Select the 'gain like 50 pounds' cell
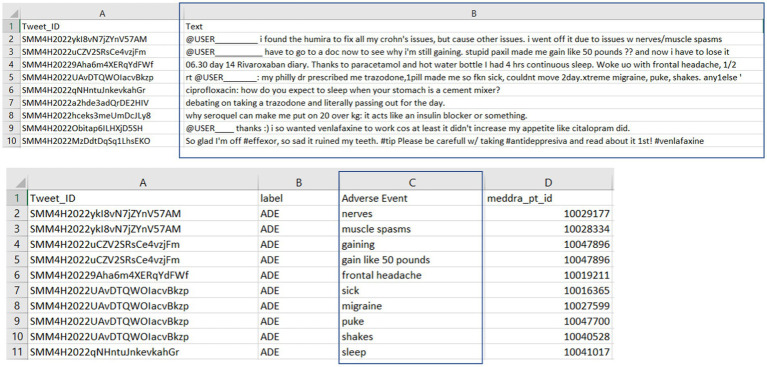Viewport: 767px width, 367px height. tap(411, 260)
